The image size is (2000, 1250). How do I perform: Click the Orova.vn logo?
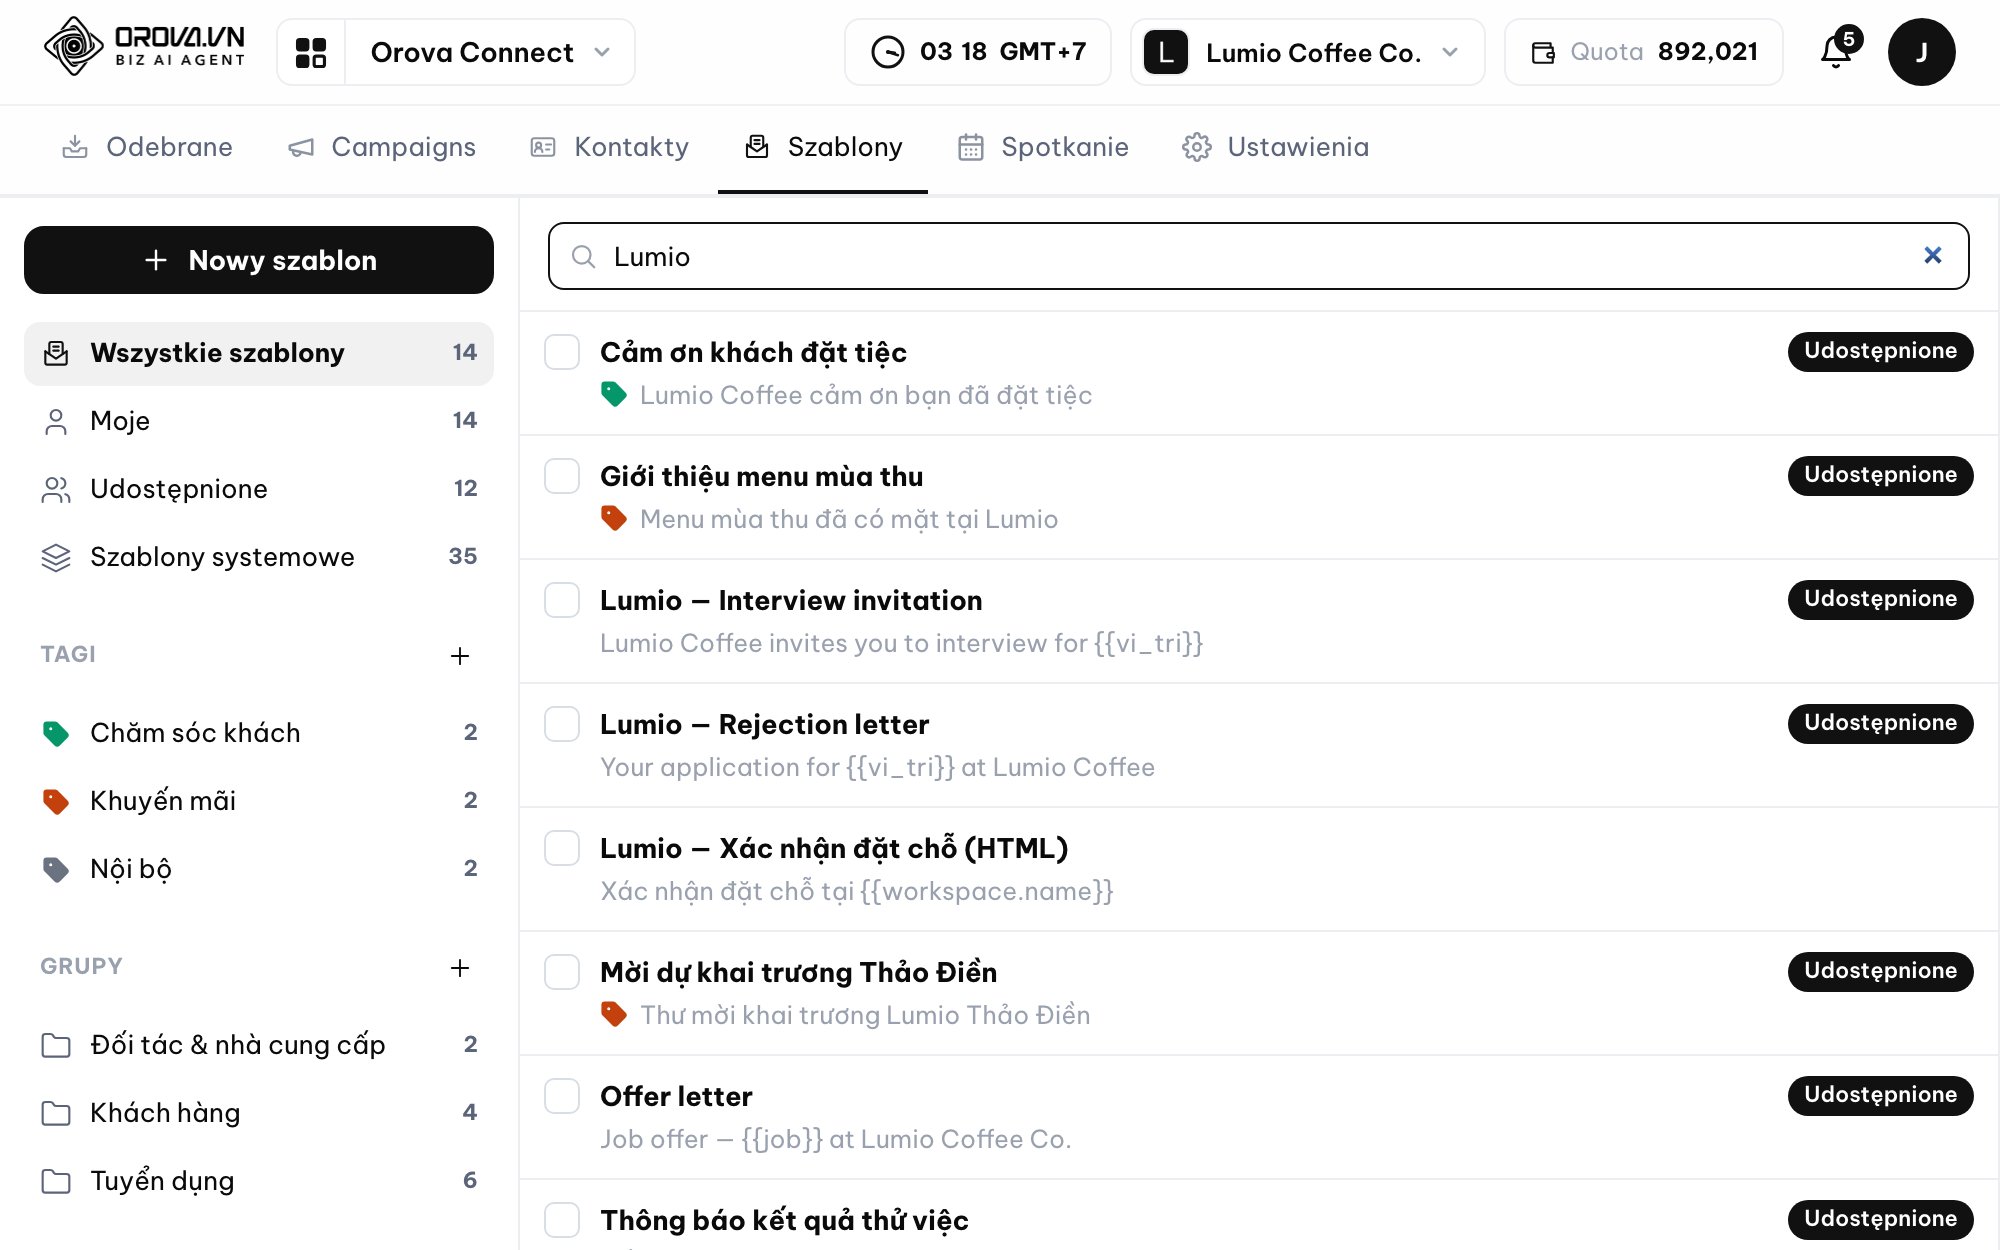point(145,47)
